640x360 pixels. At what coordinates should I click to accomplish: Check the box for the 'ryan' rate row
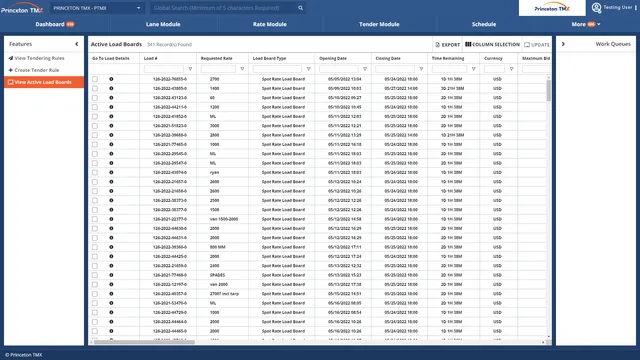click(95, 173)
